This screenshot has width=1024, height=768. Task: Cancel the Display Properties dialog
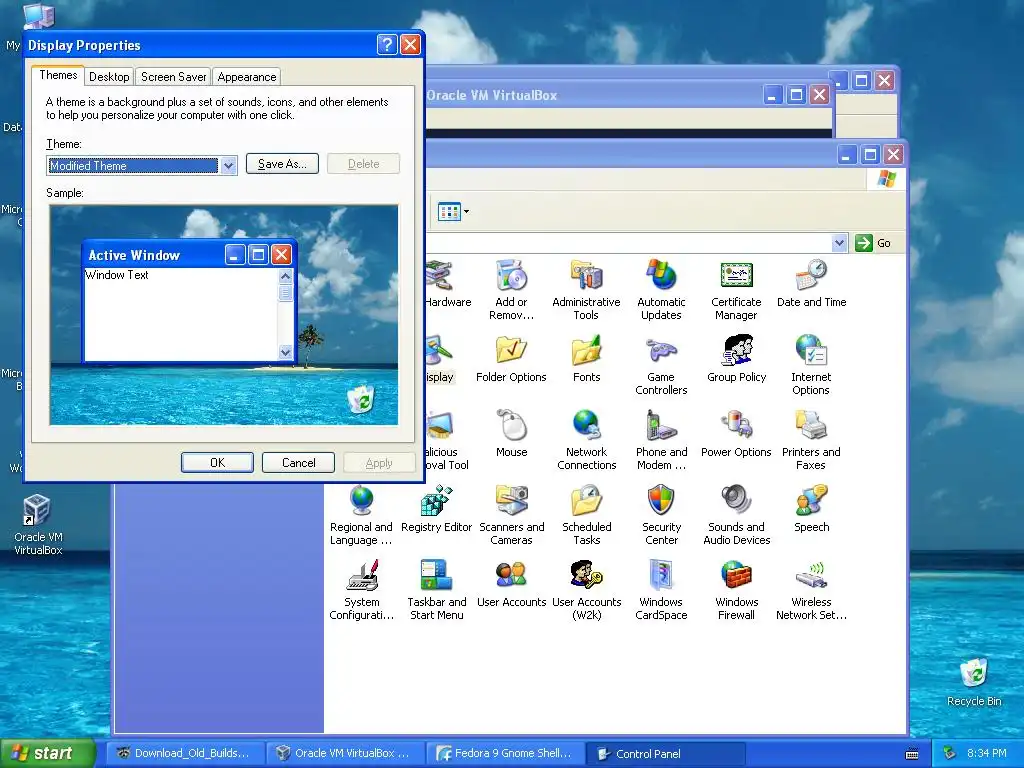pos(298,462)
